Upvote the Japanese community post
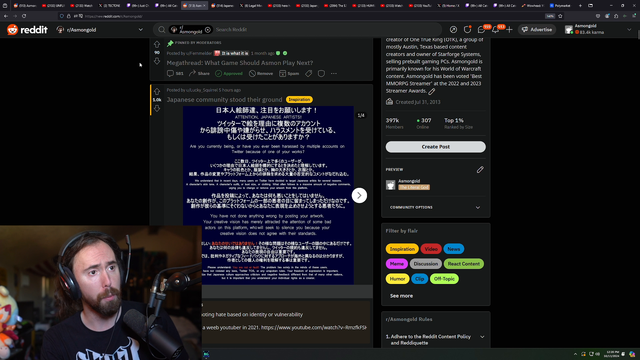 (x=157, y=92)
